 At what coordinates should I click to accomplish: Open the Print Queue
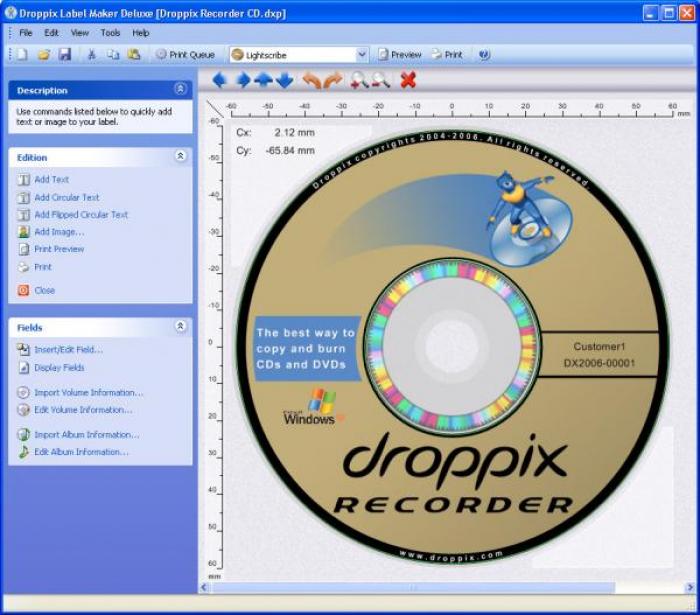tap(185, 54)
